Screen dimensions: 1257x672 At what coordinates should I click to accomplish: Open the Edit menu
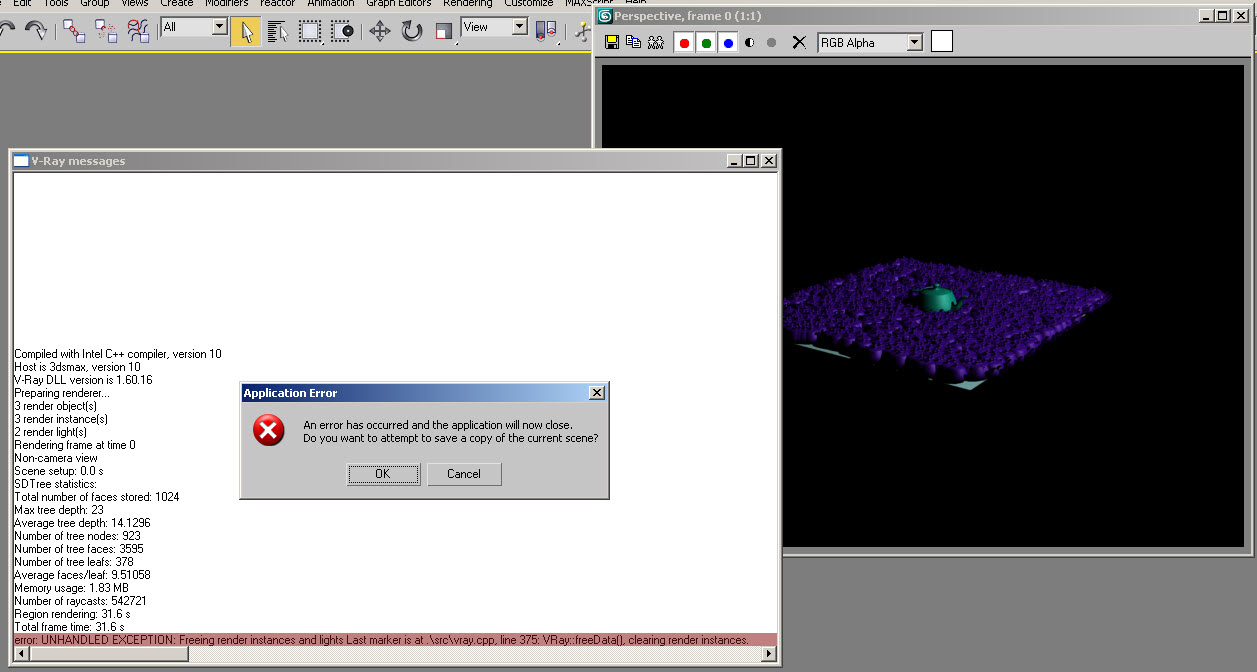[22, 3]
